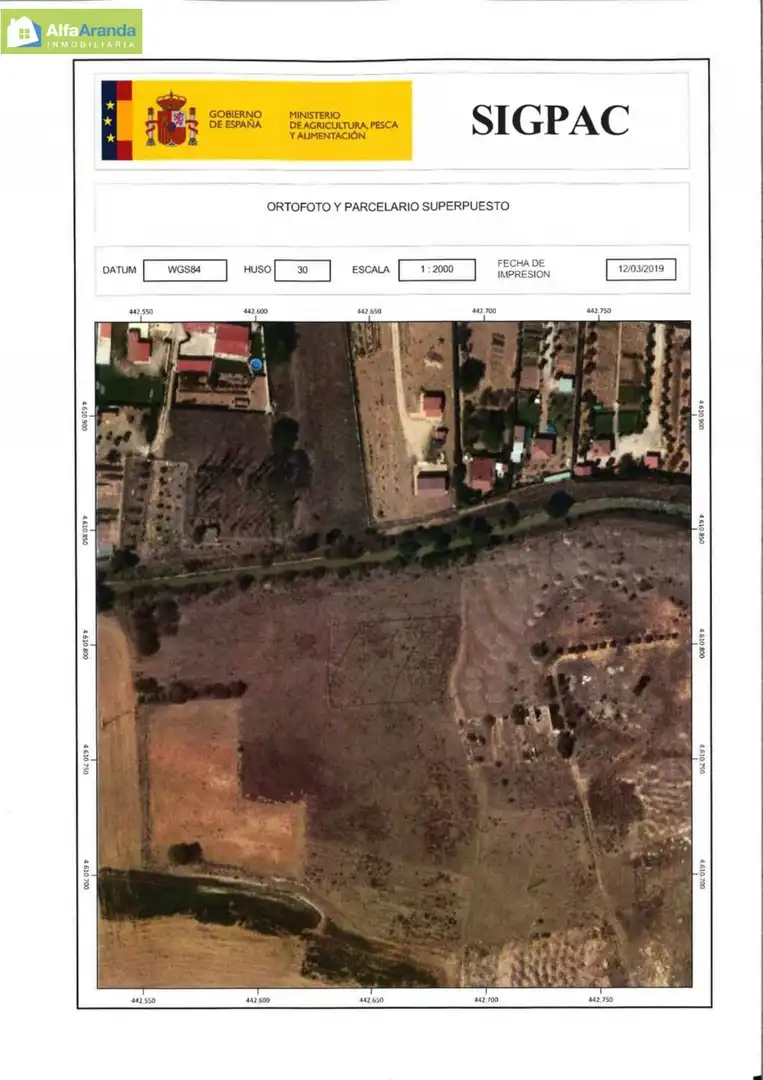Click the ESCALA label
The image size is (763, 1080).
pos(370,270)
